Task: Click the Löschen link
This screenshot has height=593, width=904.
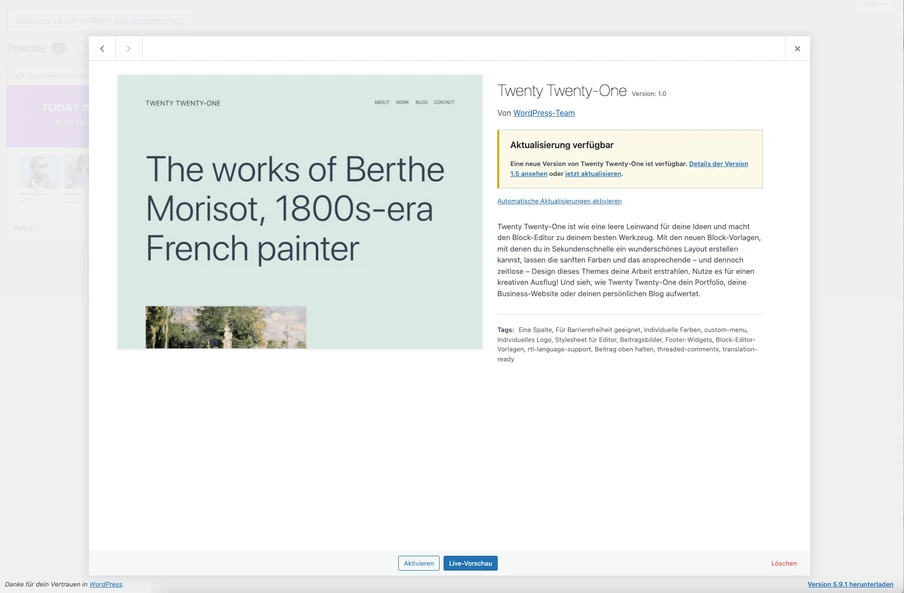Action: click(x=784, y=563)
